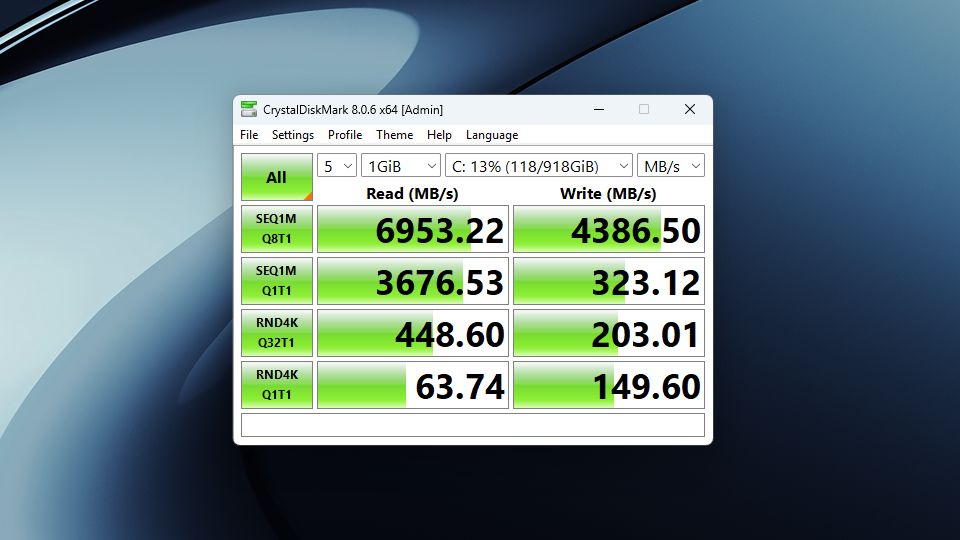
Task: Run the RND4K Q1T1 benchmark
Action: [276, 385]
